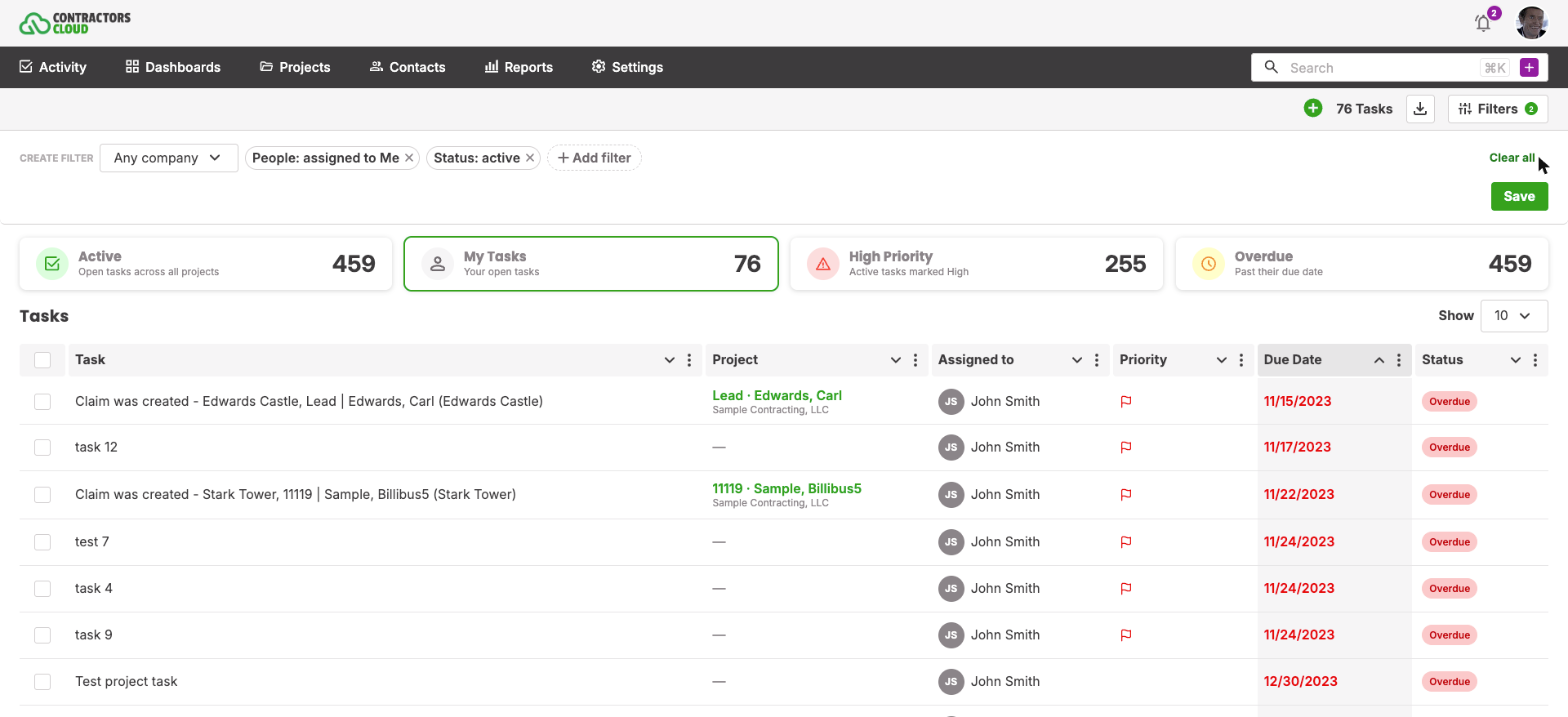Check the Stark Tower claim task checkbox
Image resolution: width=1568 pixels, height=717 pixels.
(x=42, y=495)
